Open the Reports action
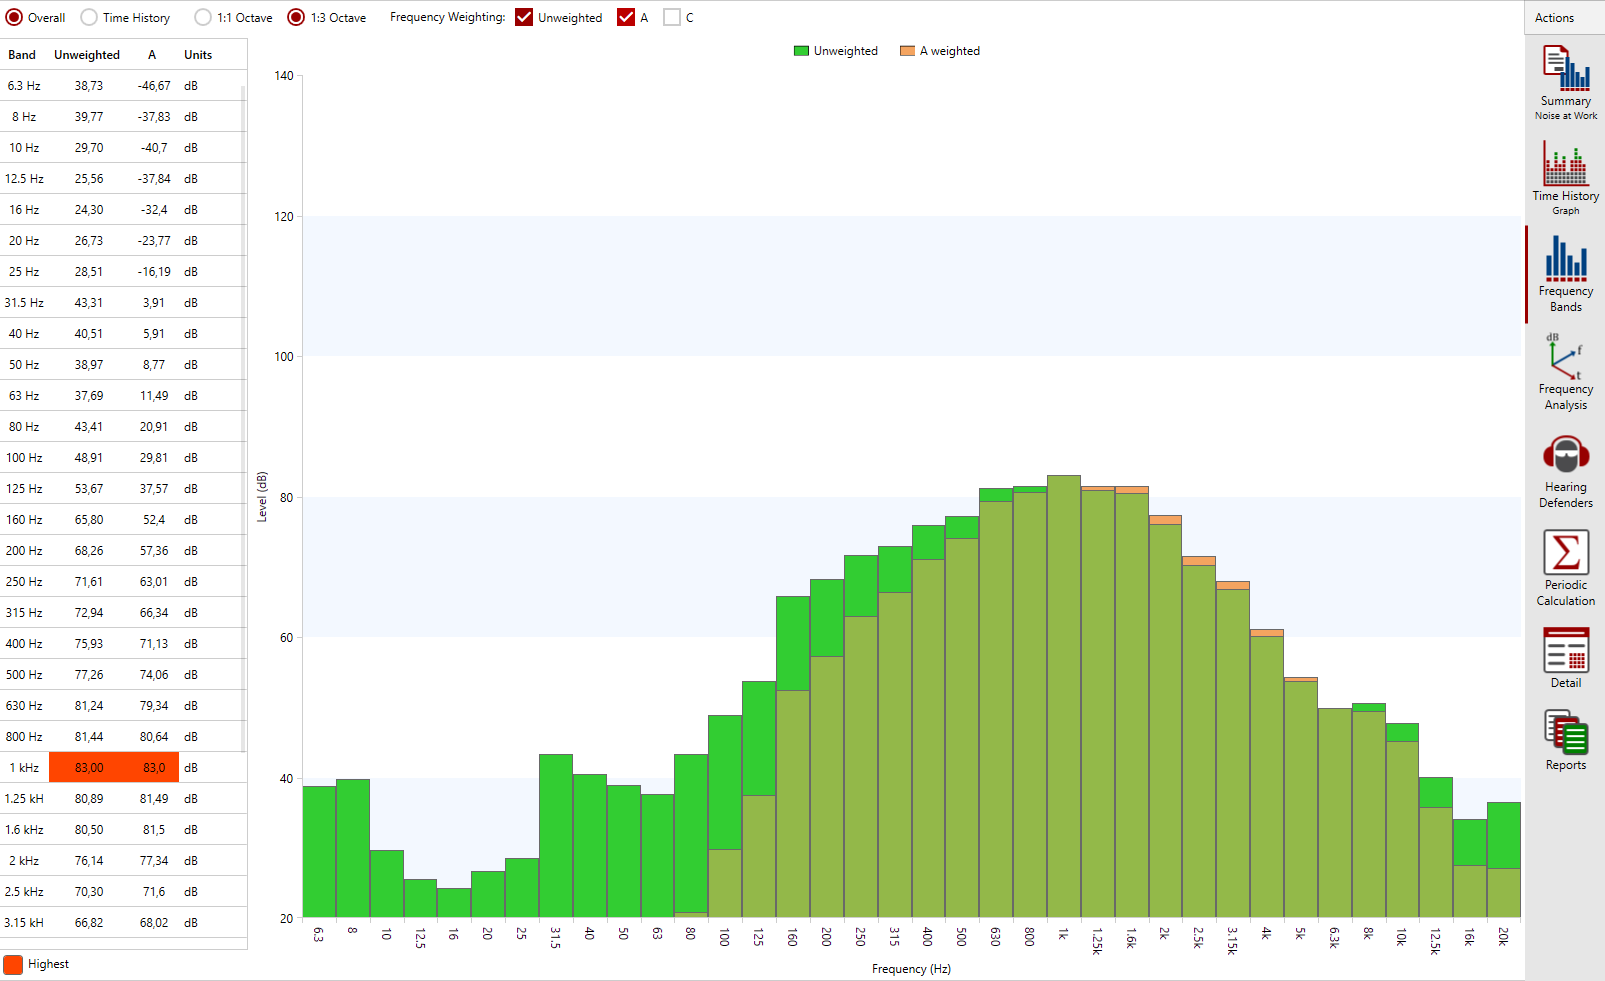 pos(1565,740)
